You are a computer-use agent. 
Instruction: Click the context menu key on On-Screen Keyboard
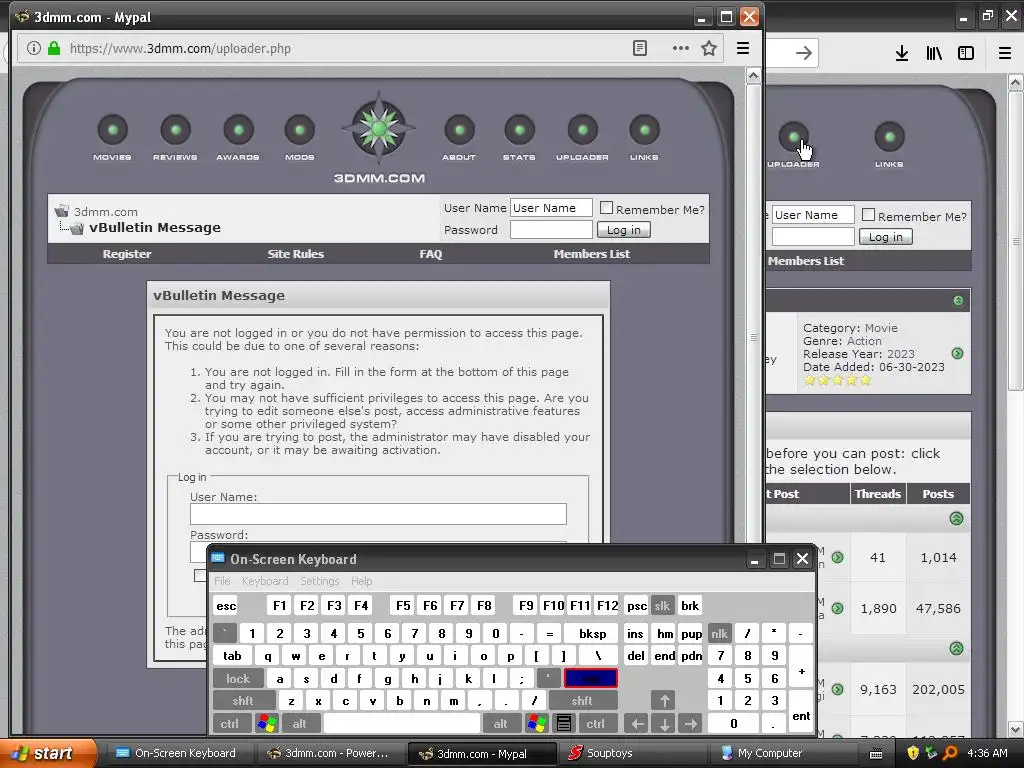point(564,723)
